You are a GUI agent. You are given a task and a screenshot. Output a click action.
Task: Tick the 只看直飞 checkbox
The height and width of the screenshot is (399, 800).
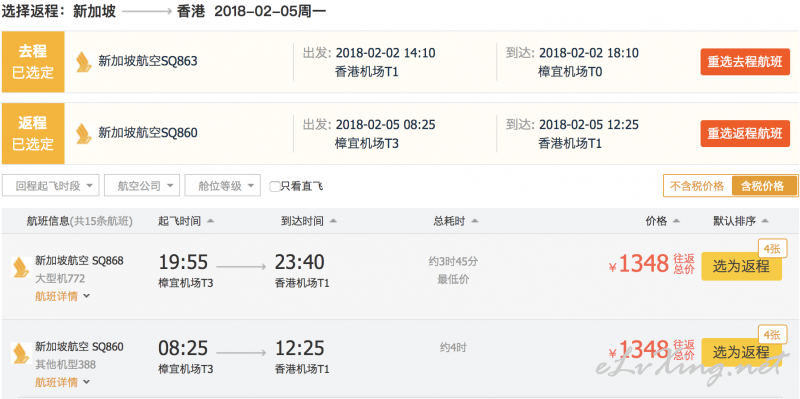(274, 186)
